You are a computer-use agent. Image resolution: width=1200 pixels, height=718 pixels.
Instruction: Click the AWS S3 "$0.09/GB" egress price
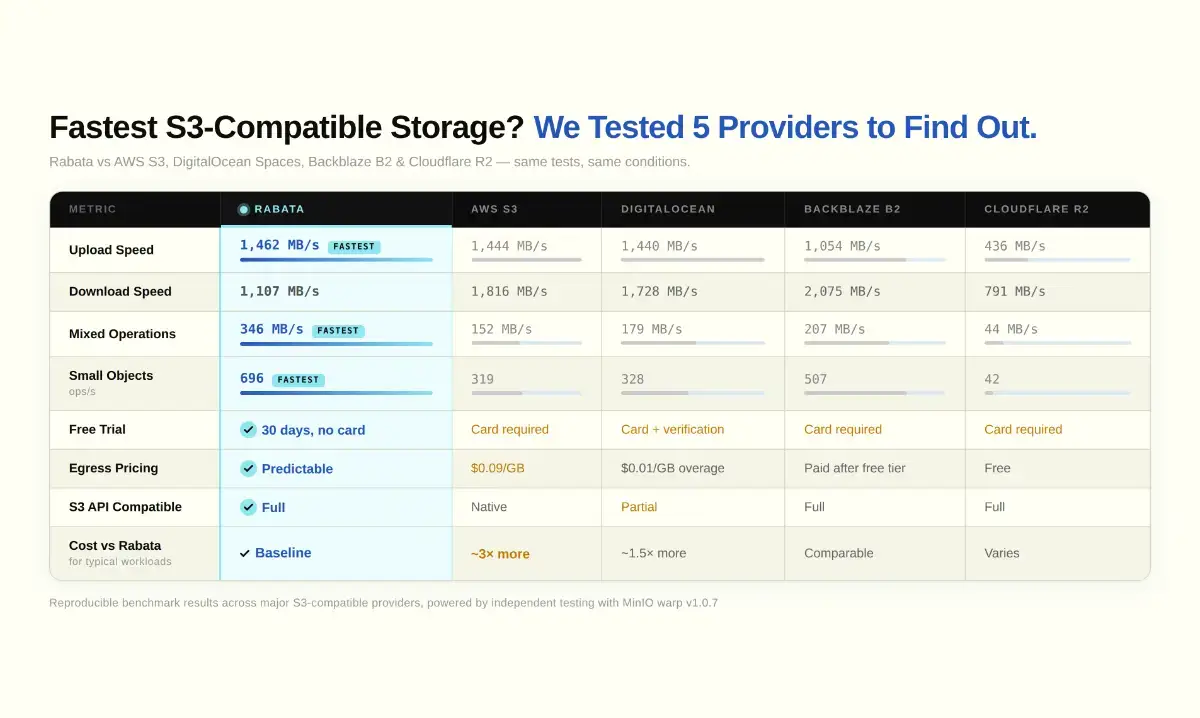point(500,468)
